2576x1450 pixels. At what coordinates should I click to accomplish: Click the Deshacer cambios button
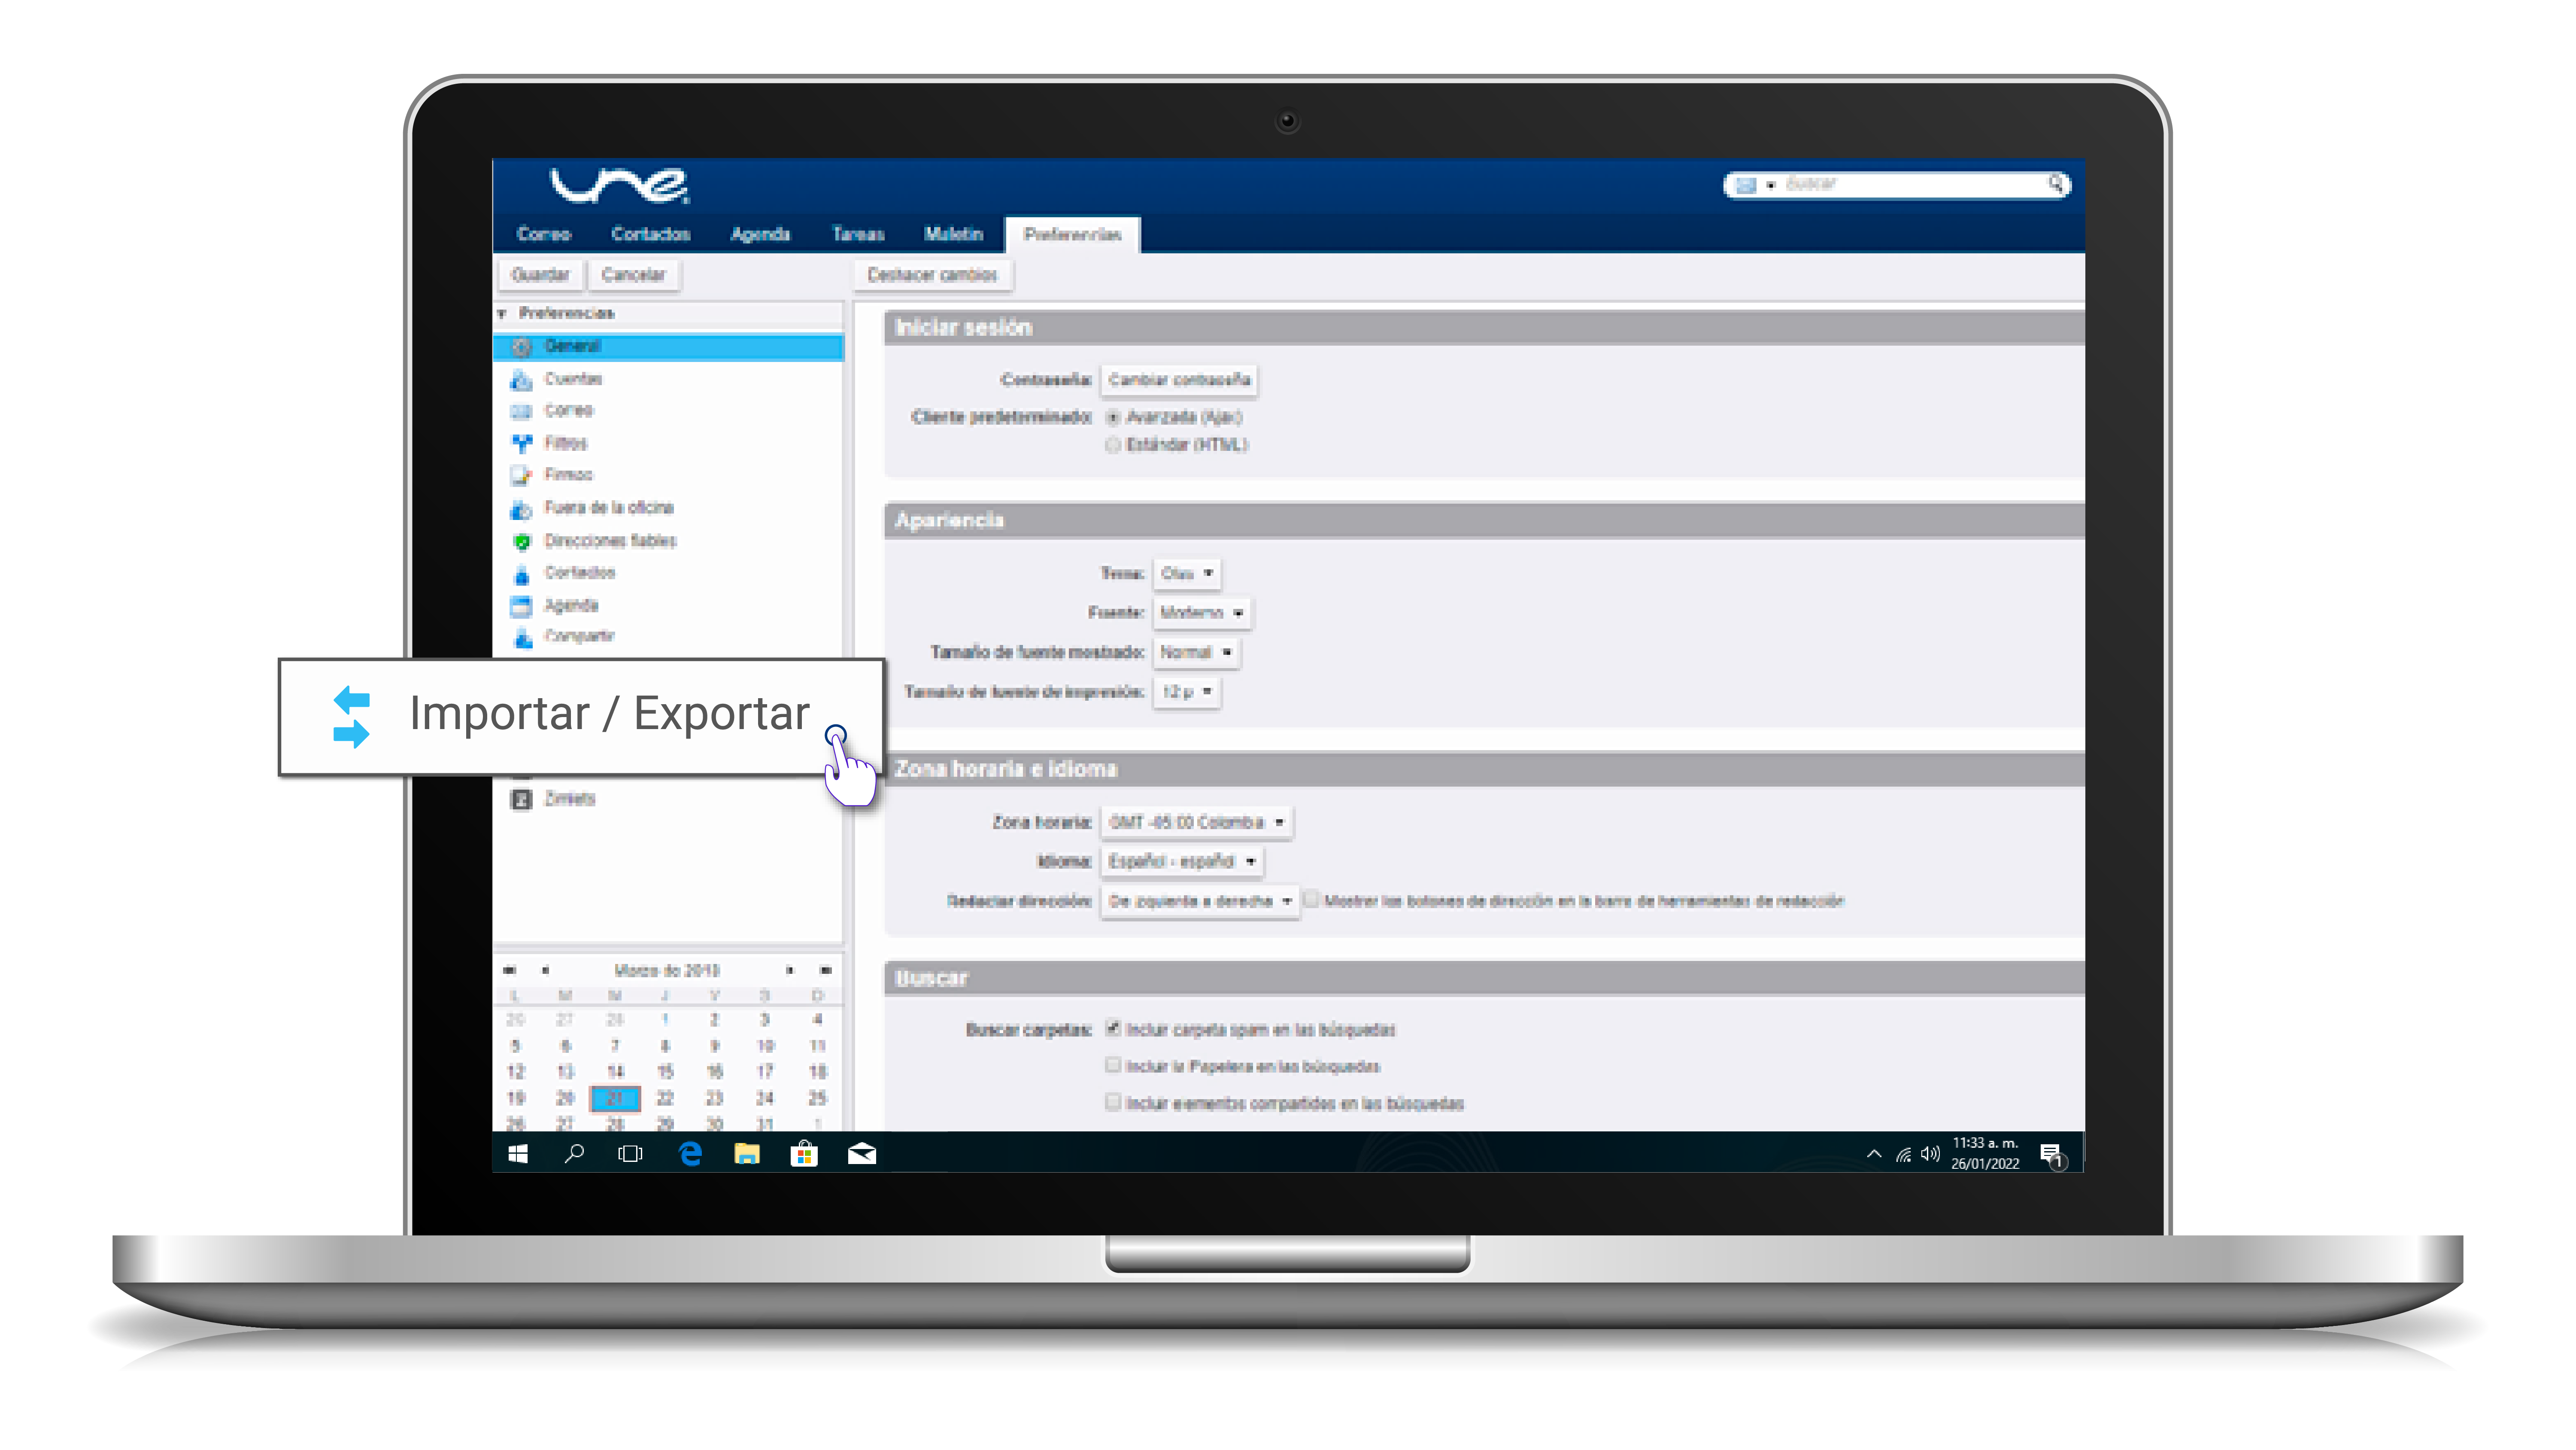tap(932, 275)
